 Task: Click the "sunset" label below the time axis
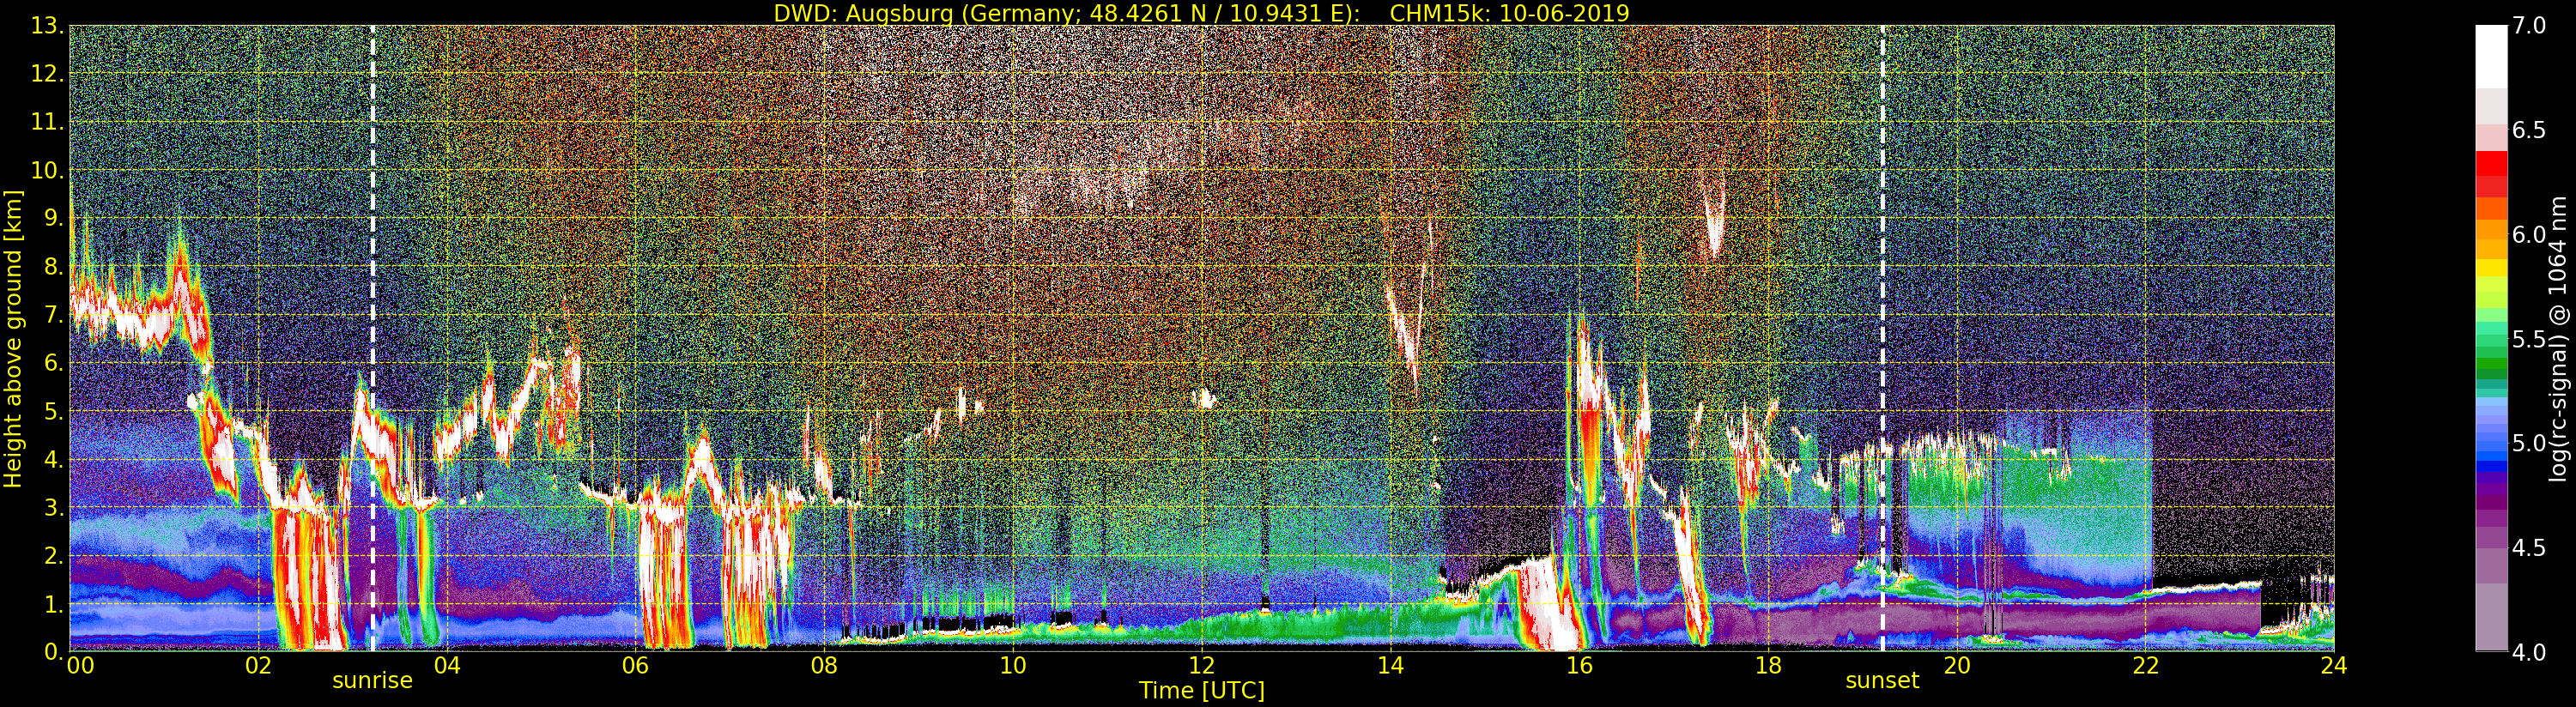click(1882, 681)
